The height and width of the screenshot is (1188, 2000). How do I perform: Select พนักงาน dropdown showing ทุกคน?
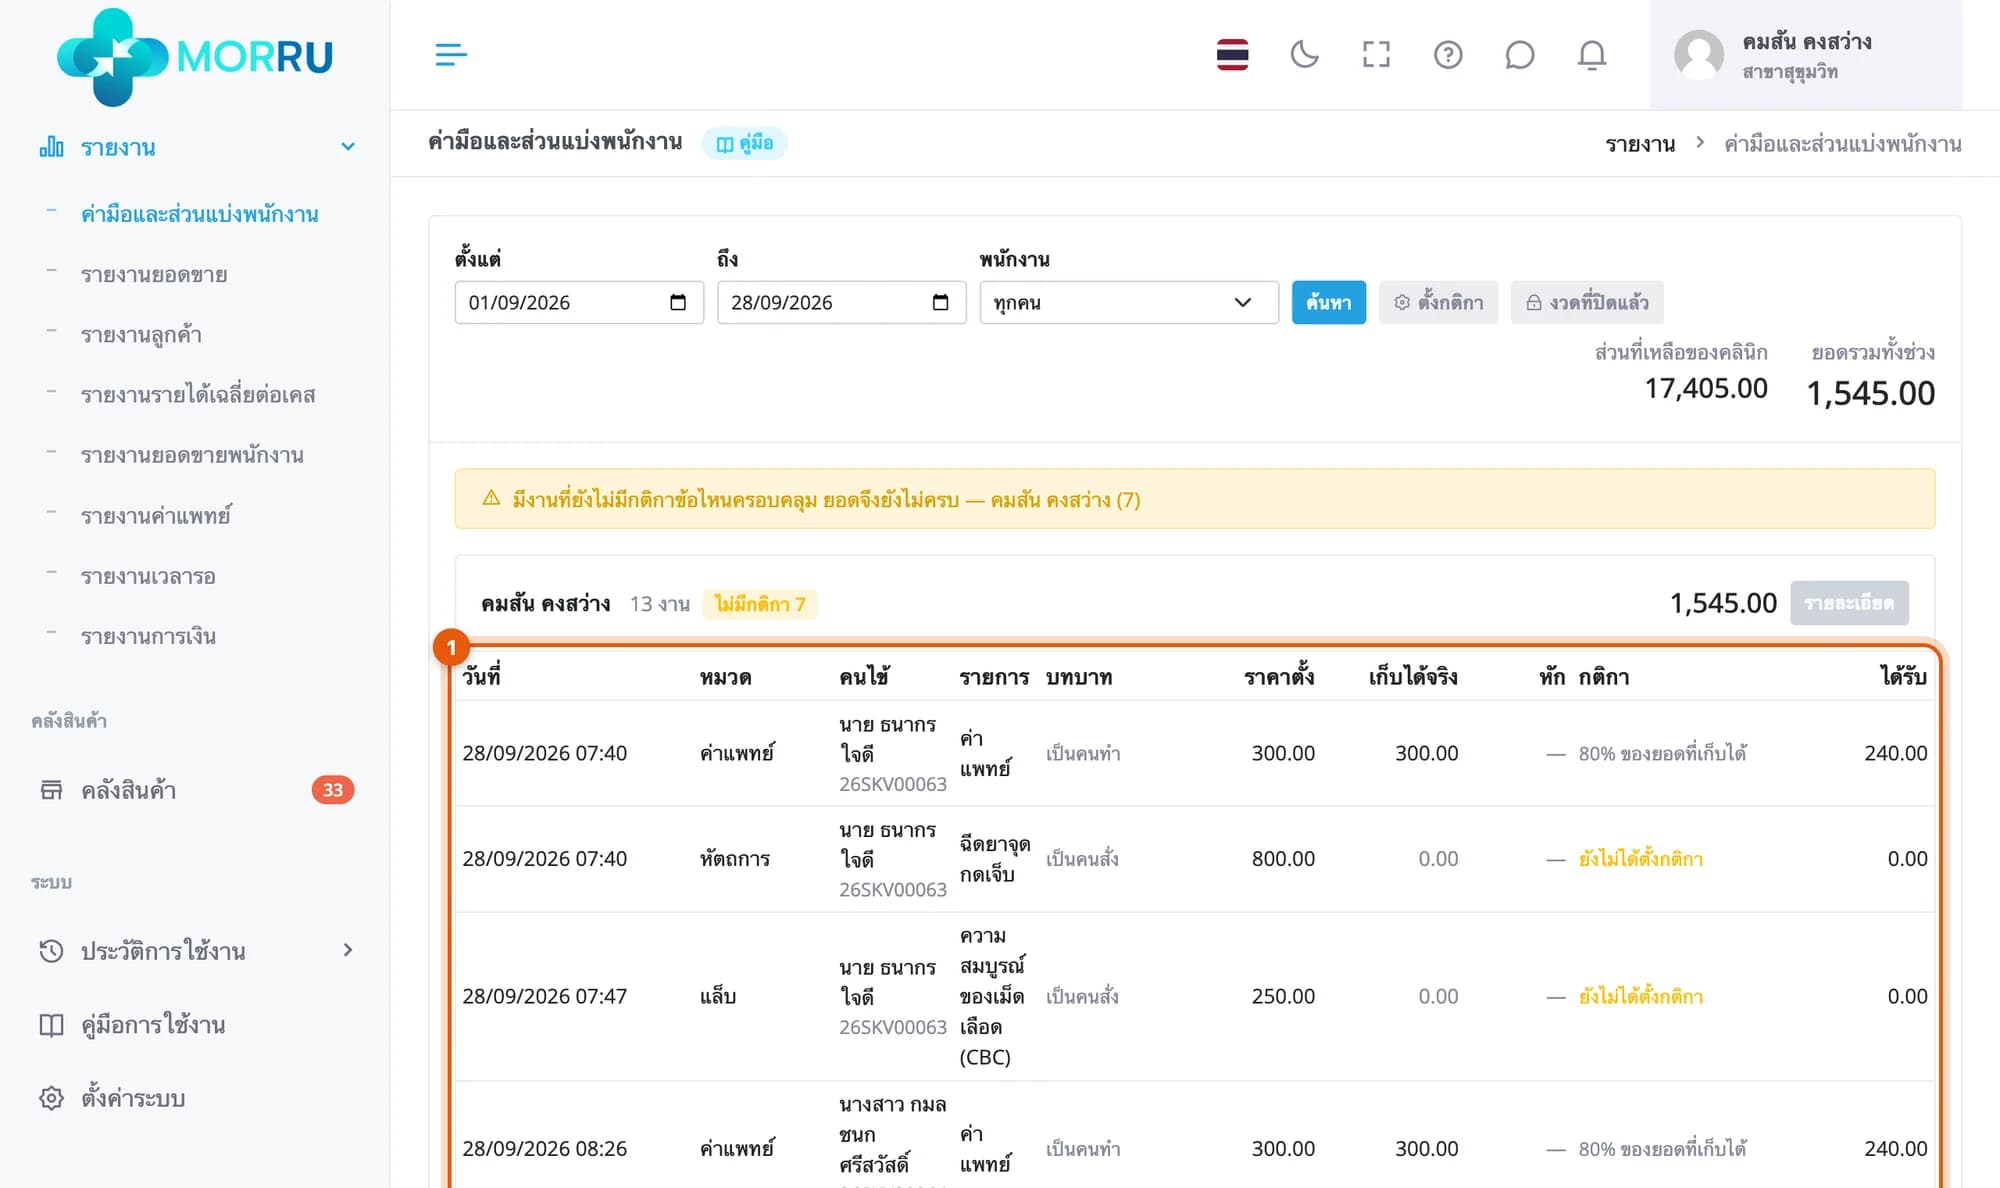[1129, 302]
